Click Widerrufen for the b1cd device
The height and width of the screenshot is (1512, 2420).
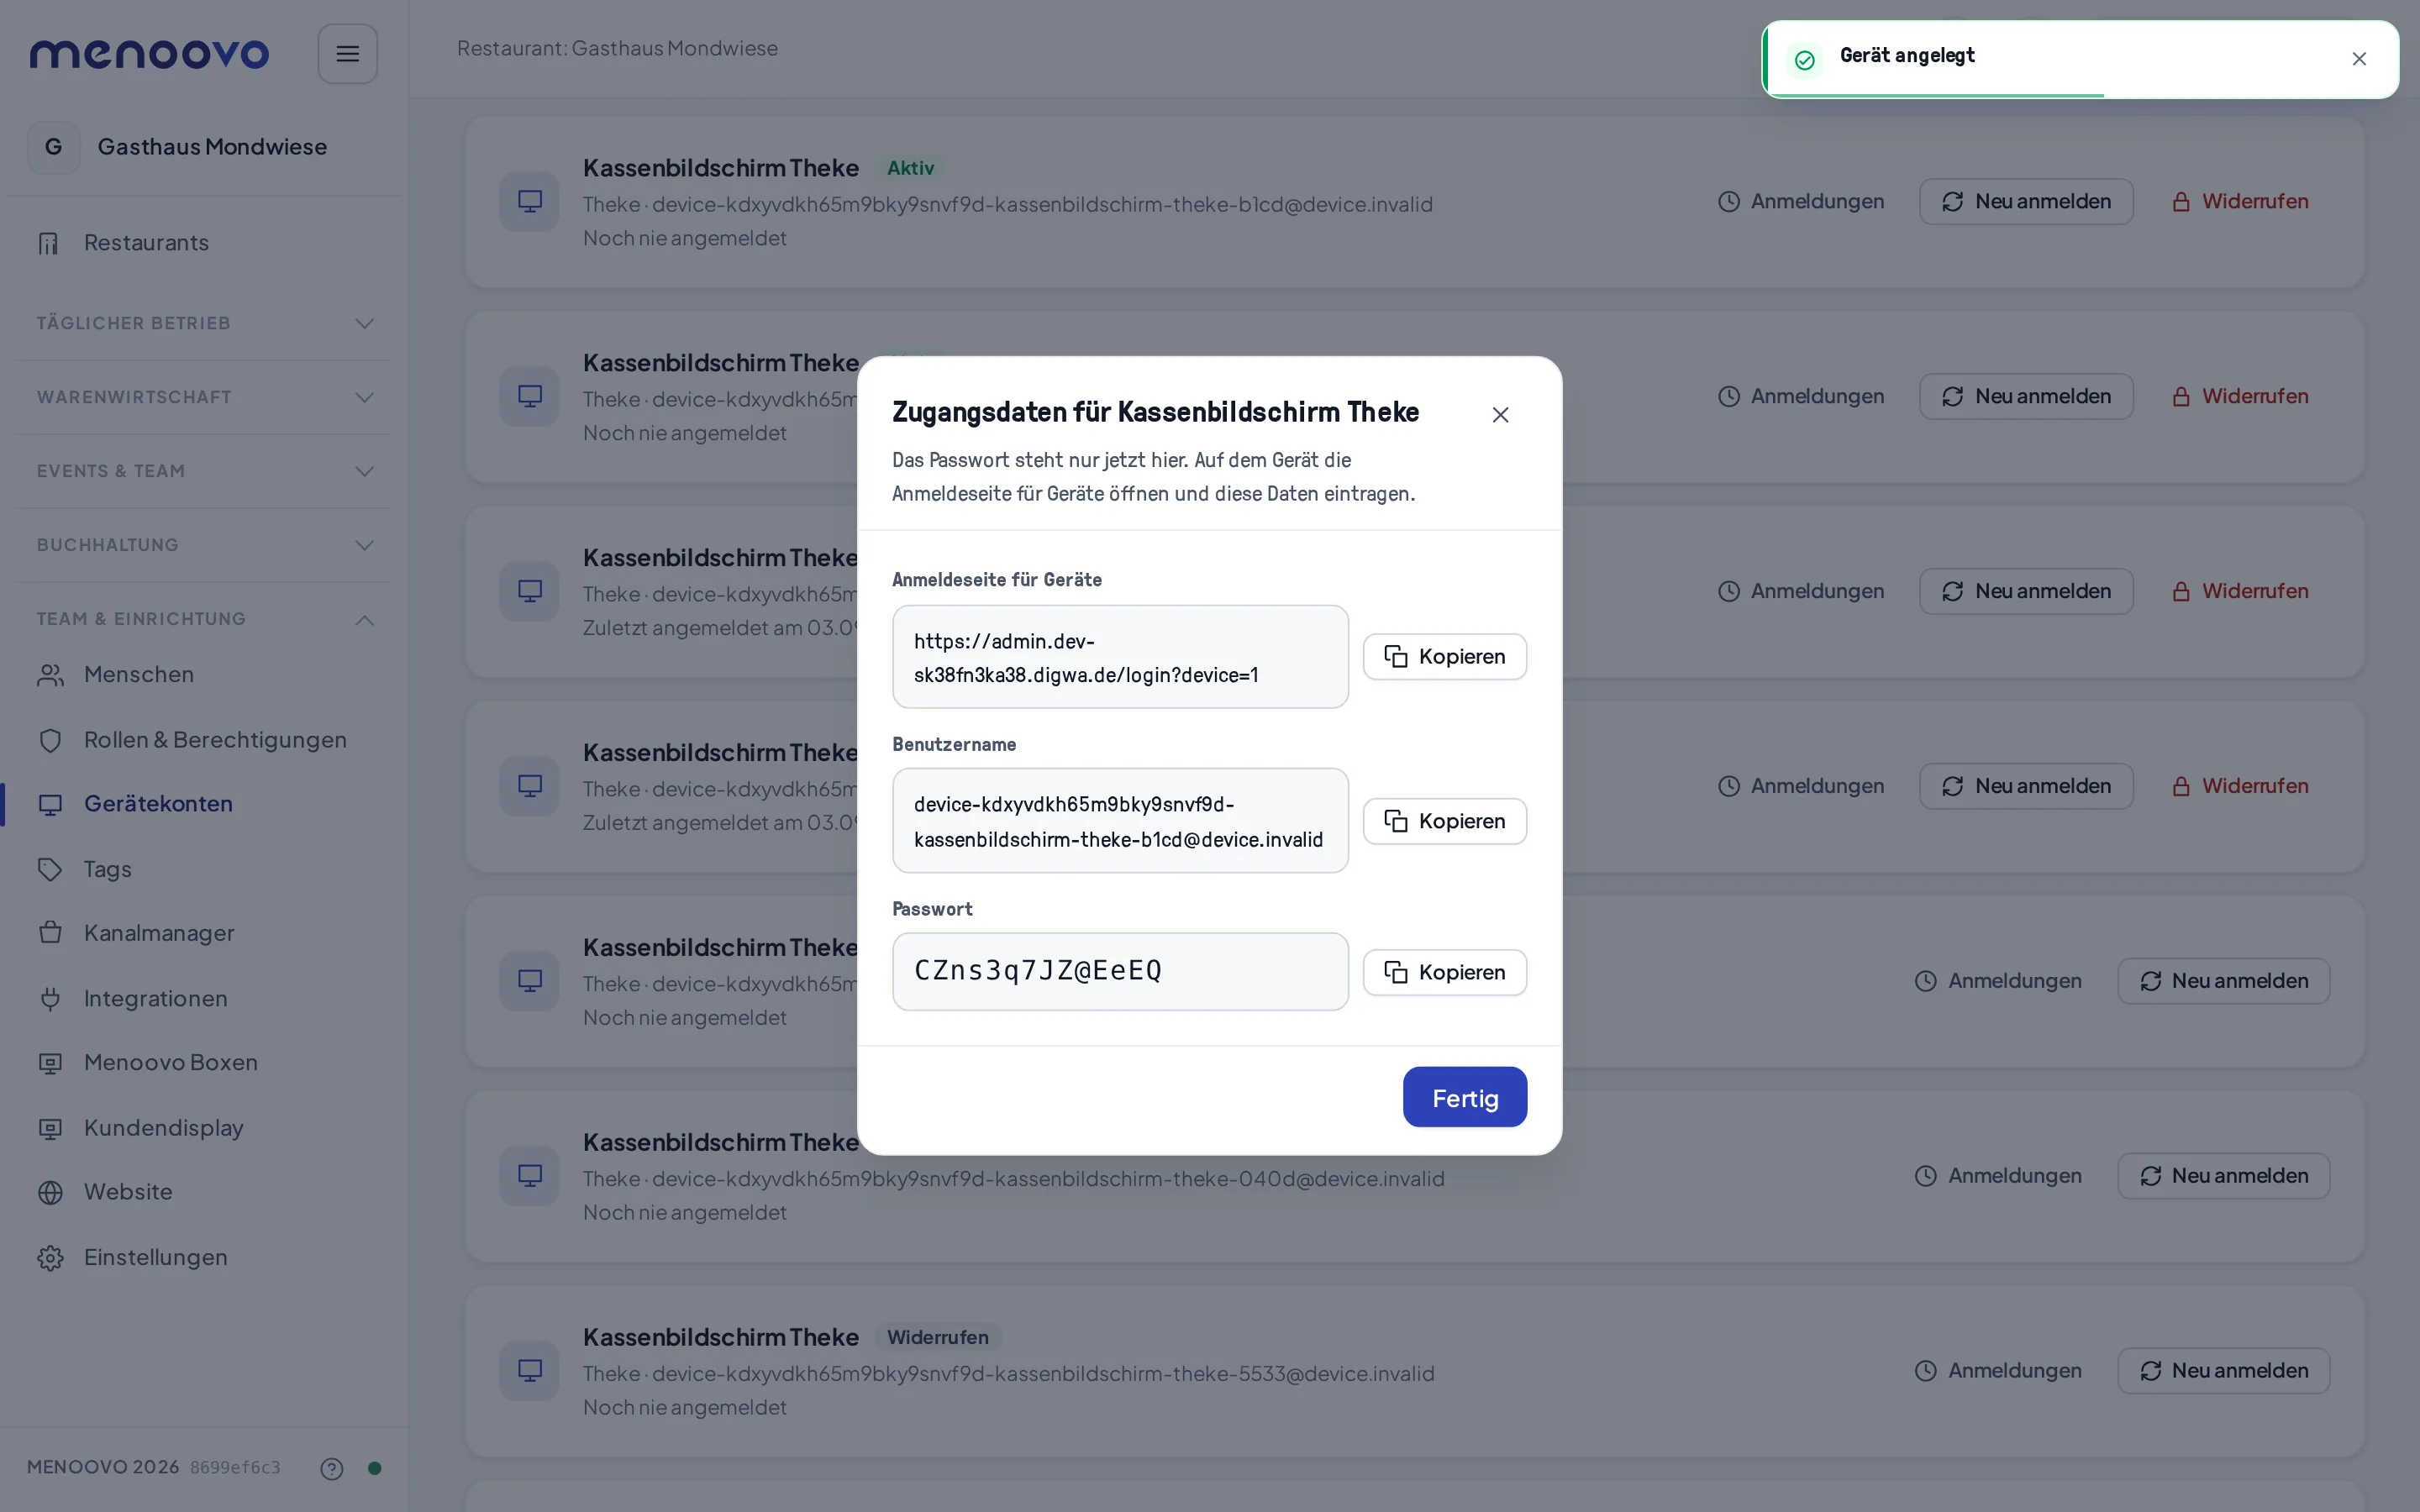click(2239, 202)
